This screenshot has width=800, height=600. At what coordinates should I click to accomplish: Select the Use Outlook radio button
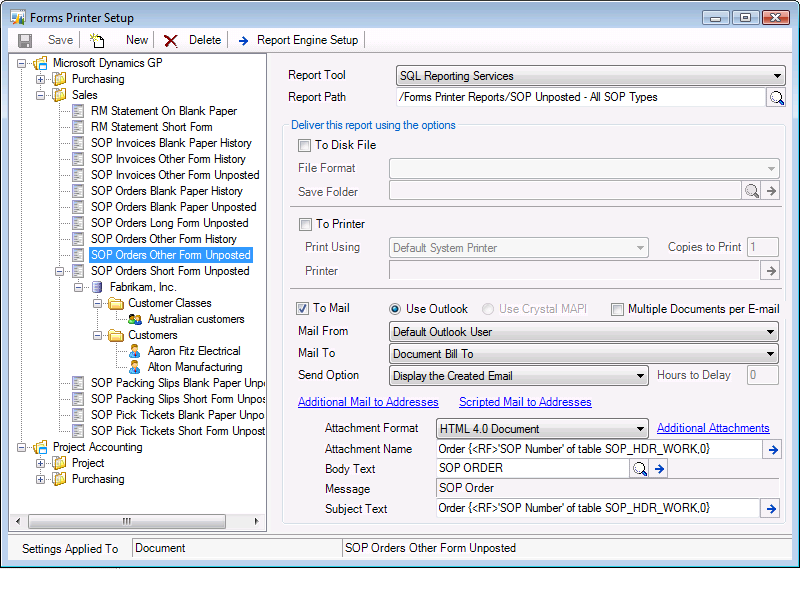tap(395, 310)
